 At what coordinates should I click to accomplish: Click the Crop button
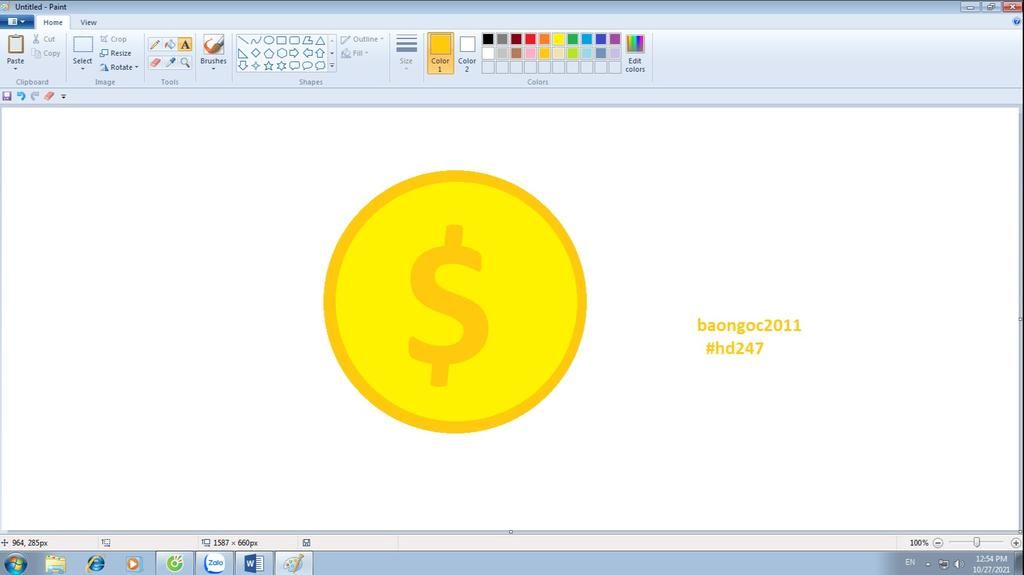click(114, 39)
